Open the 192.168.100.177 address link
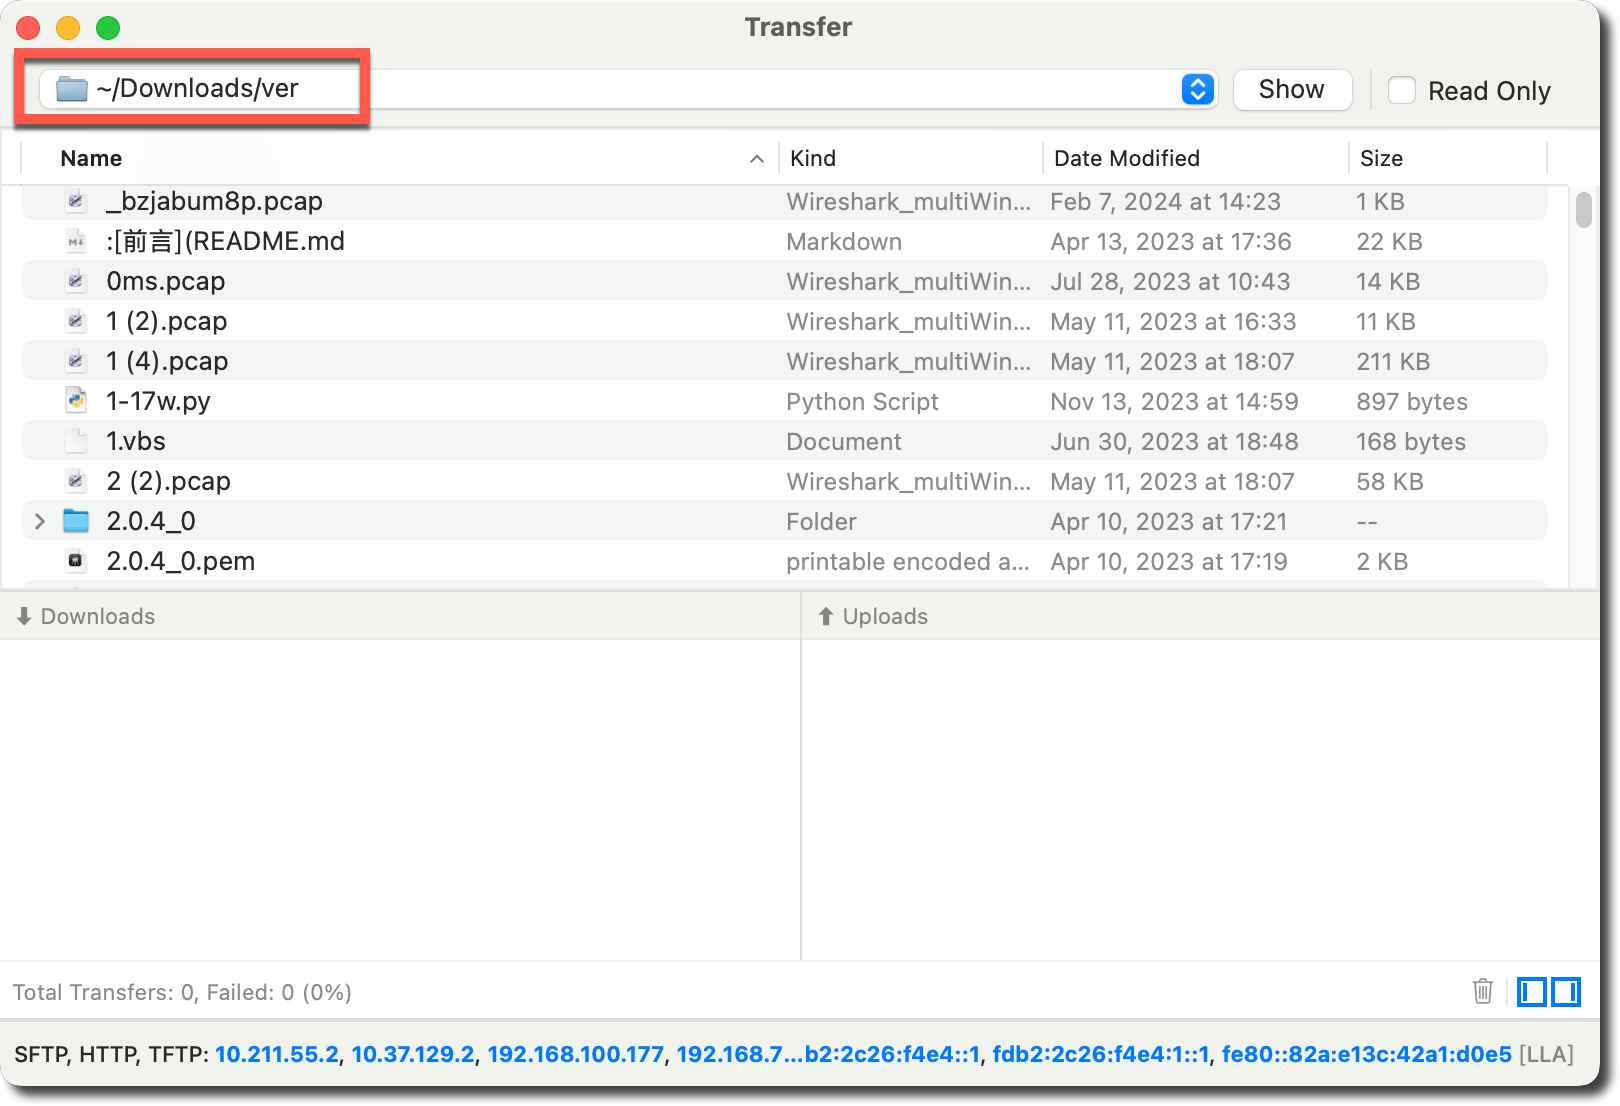1620x1106 pixels. 575,1054
